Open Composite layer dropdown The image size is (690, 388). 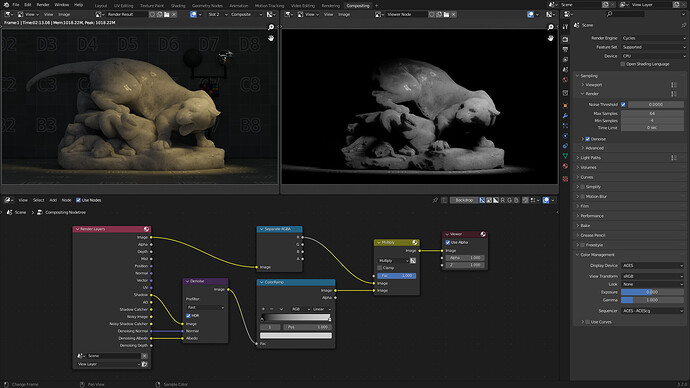[246, 15]
